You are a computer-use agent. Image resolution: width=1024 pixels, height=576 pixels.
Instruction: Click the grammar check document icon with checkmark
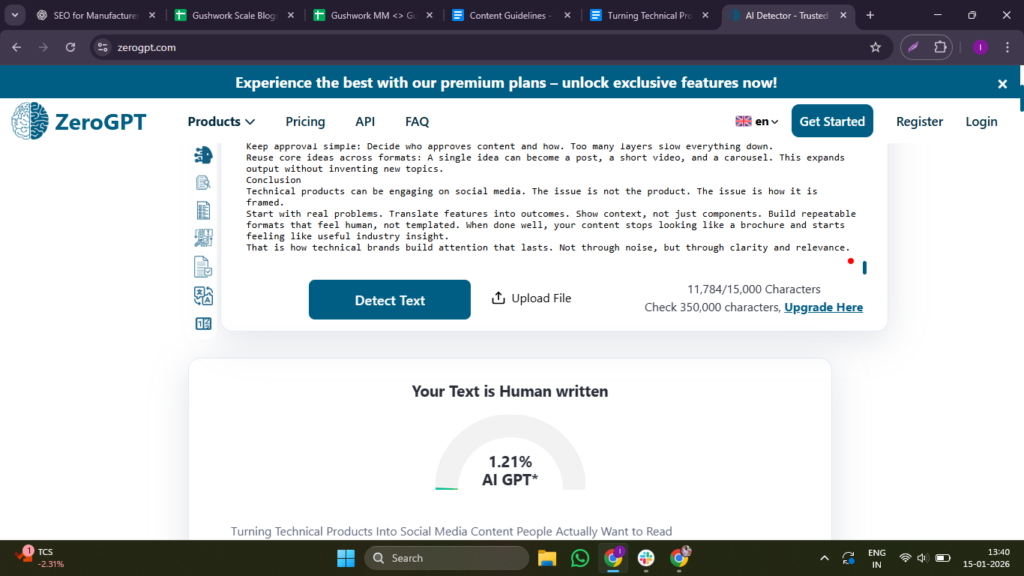pos(203,266)
